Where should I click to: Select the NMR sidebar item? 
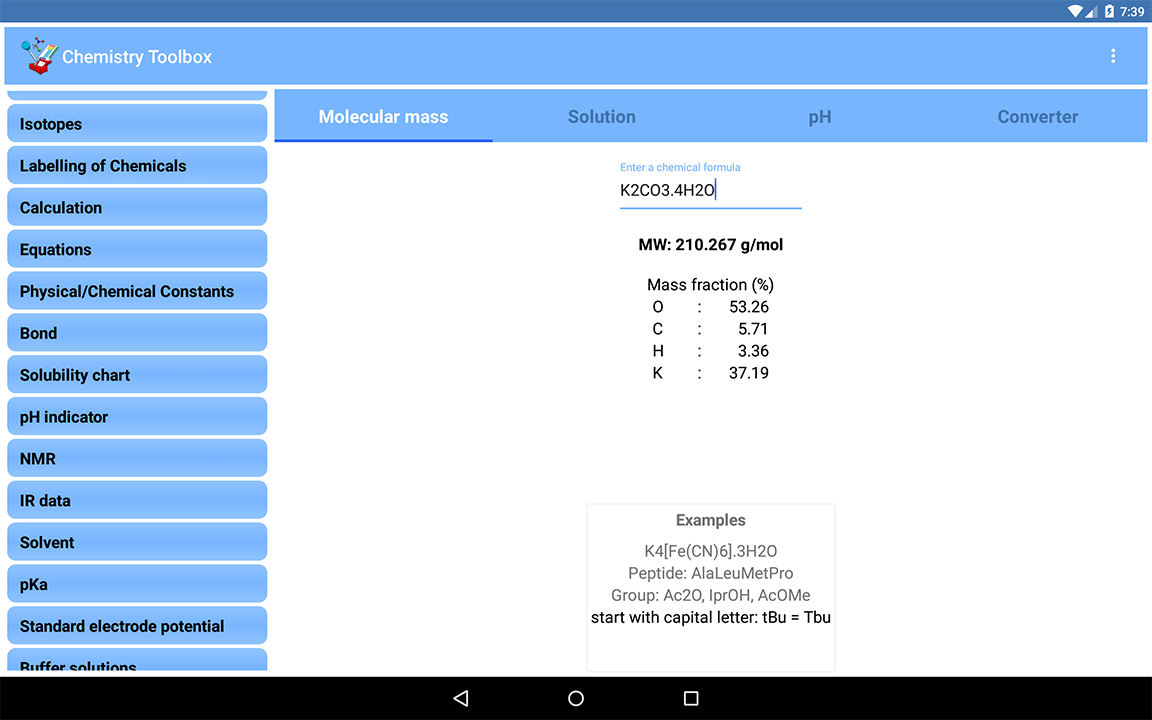(137, 458)
